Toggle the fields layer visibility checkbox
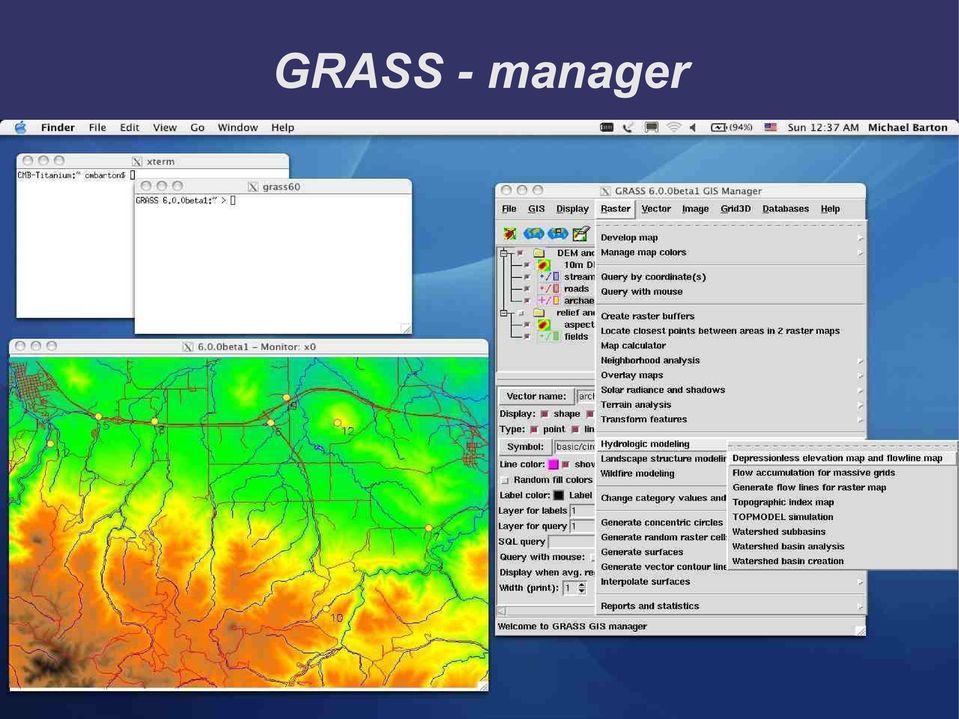Screen dimensions: 959x719 point(527,336)
